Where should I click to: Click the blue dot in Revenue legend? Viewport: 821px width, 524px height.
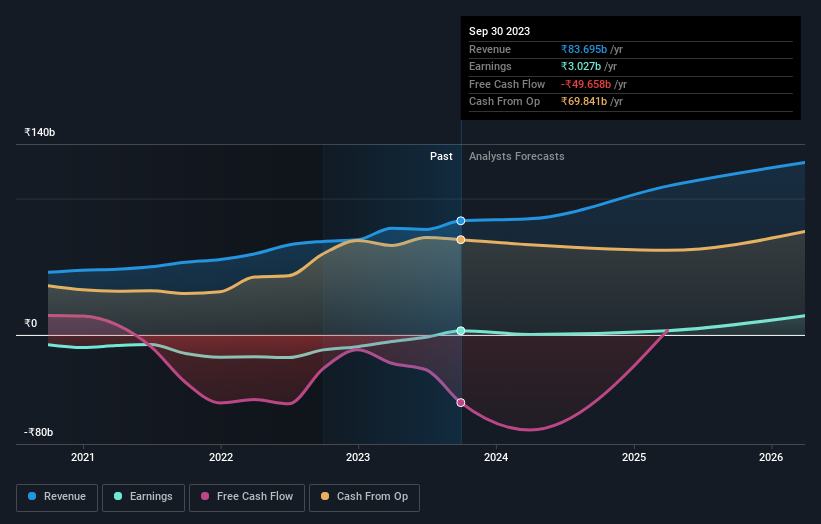[32, 496]
